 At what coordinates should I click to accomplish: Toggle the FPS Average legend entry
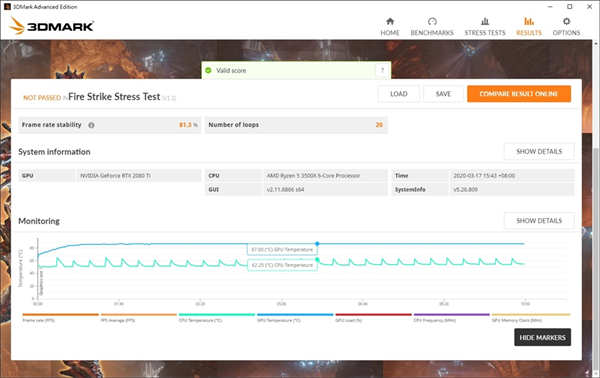[x=139, y=318]
